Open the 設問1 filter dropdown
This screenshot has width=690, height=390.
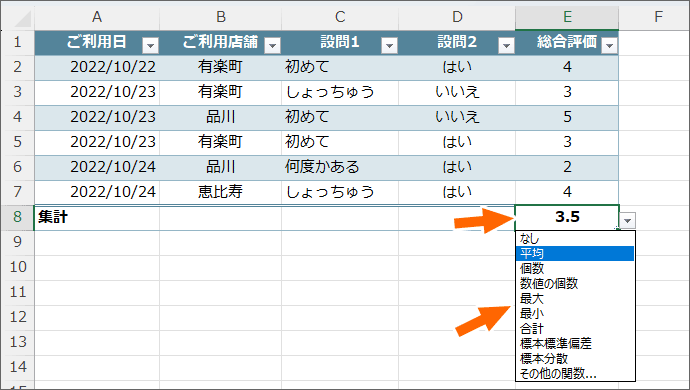pos(389,45)
